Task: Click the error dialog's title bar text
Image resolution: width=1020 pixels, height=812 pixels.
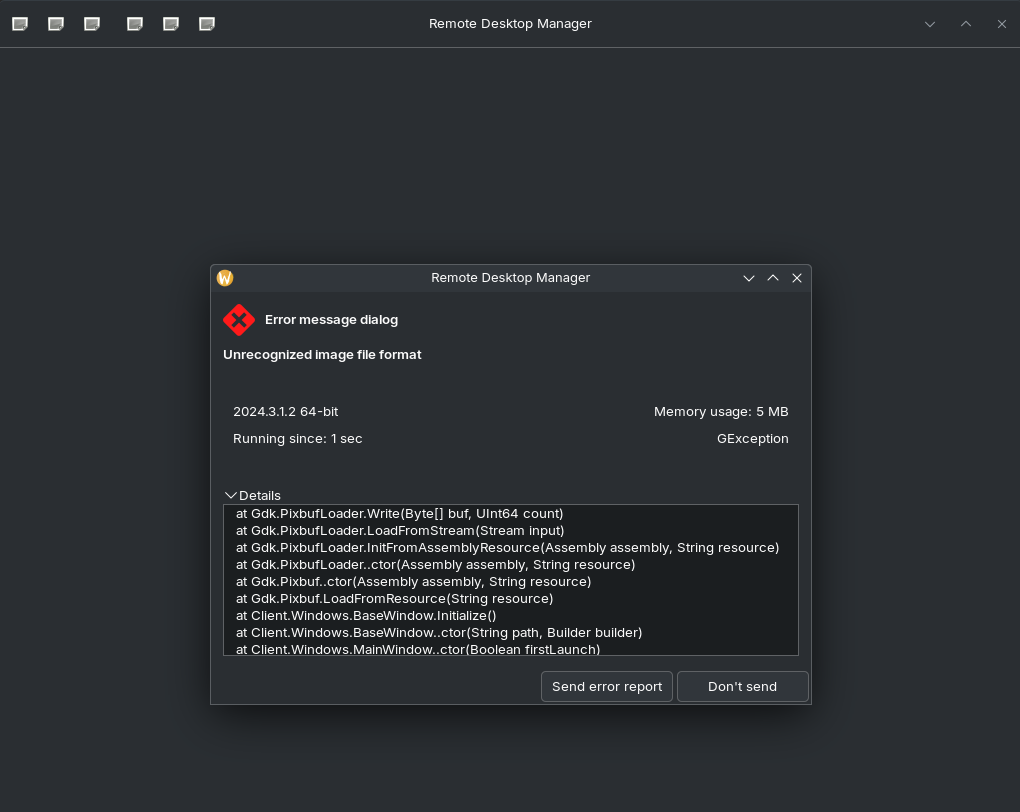Action: click(510, 278)
